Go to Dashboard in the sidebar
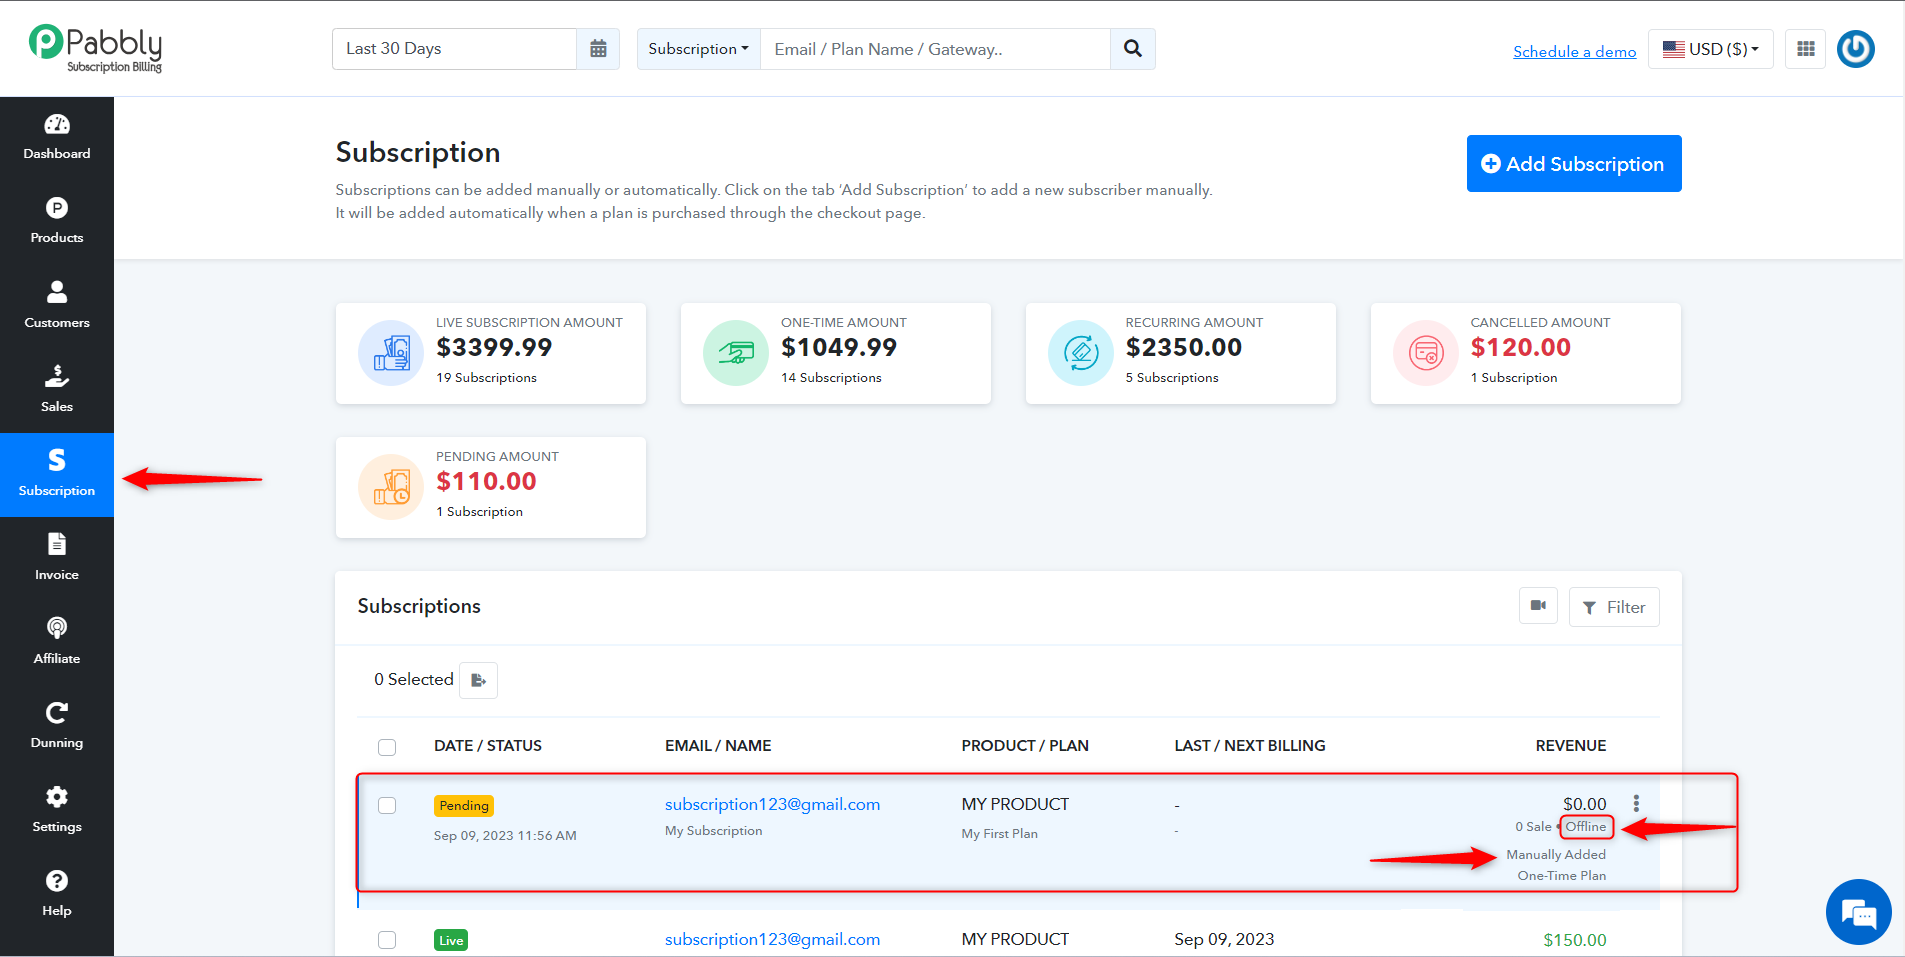This screenshot has width=1905, height=957. 57,138
